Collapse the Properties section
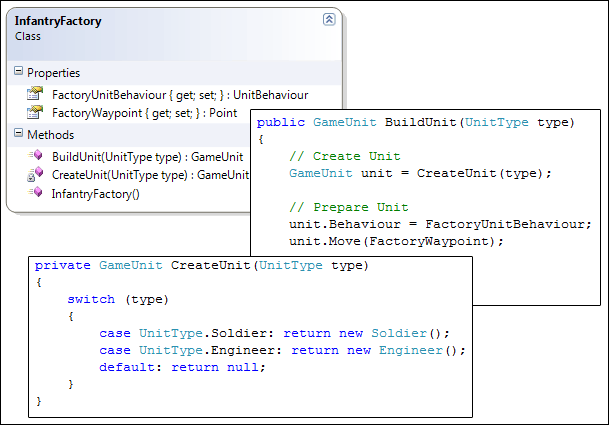 pyautogui.click(x=18, y=71)
